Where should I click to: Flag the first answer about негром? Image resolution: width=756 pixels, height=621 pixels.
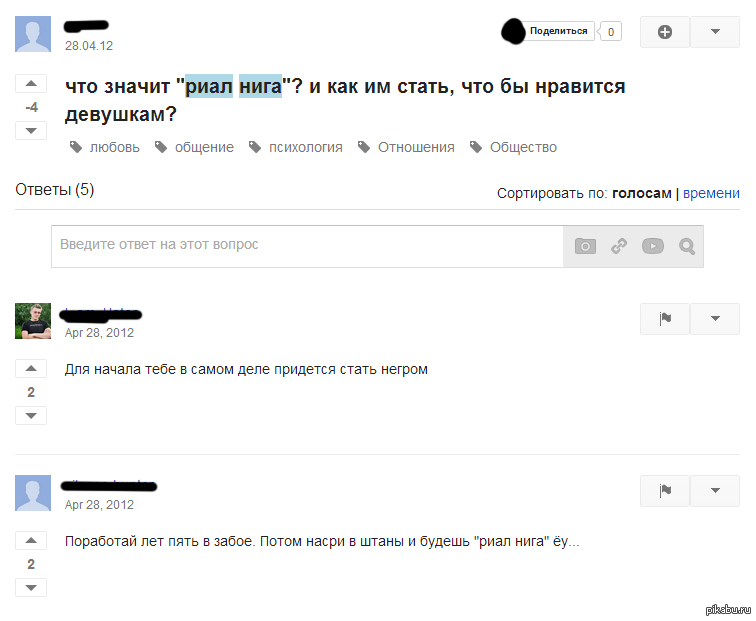pos(665,319)
